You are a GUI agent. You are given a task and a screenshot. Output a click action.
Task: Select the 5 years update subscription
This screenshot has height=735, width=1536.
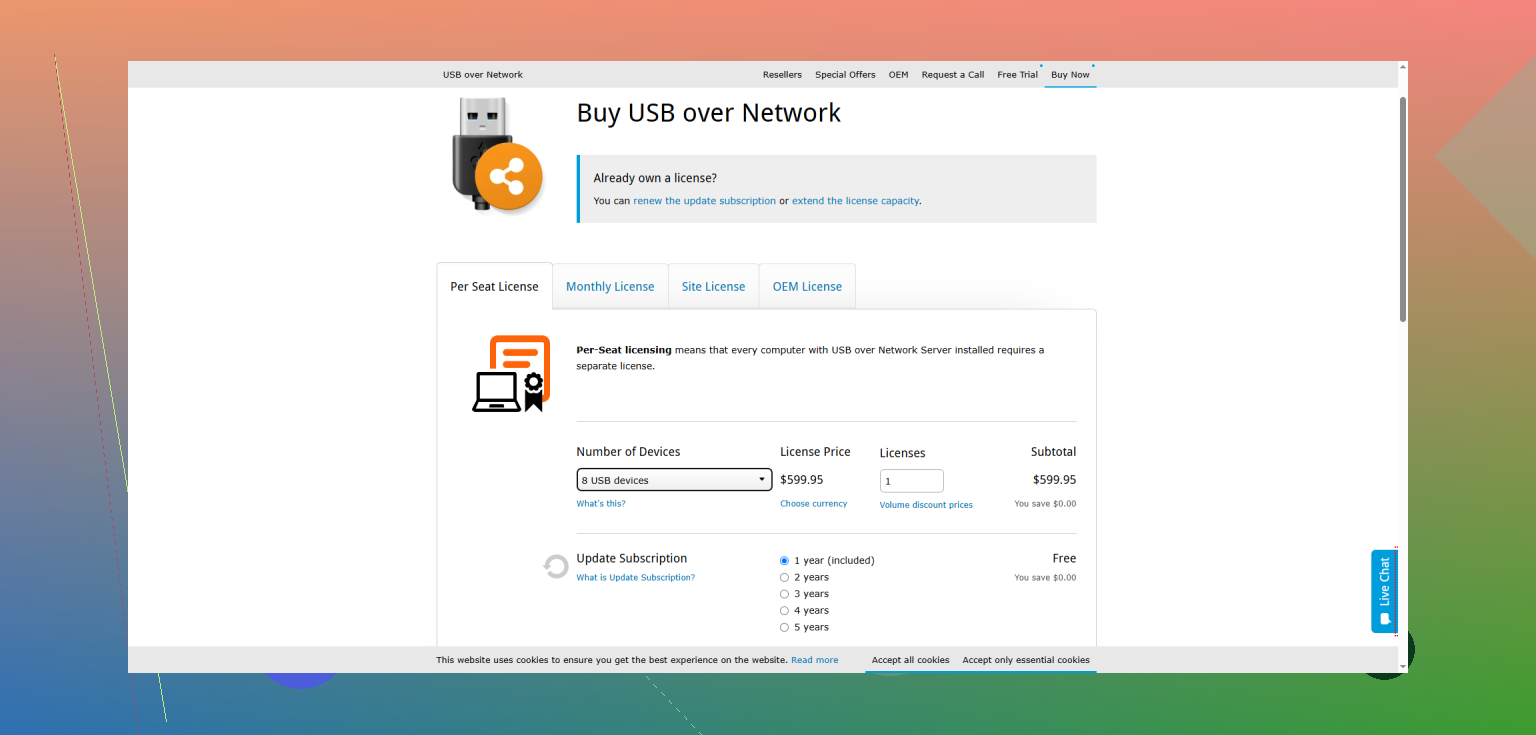coord(784,628)
